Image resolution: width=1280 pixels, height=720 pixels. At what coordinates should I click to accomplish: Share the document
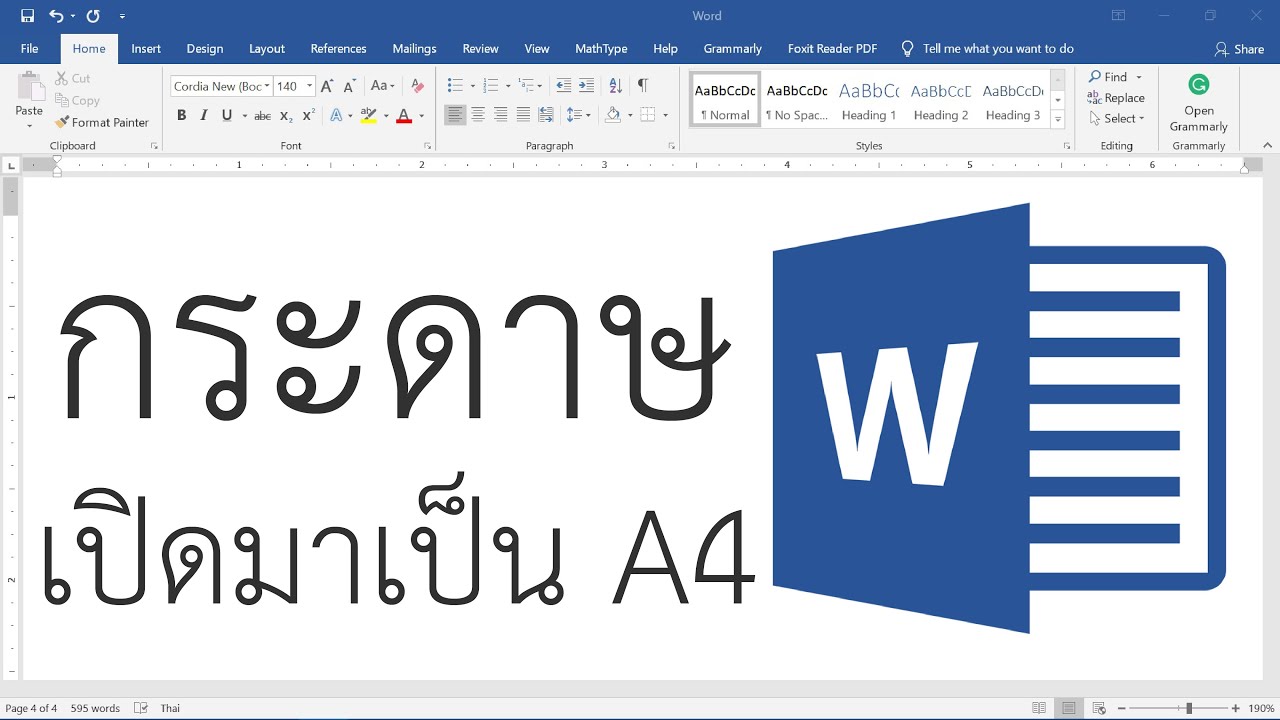point(1239,49)
